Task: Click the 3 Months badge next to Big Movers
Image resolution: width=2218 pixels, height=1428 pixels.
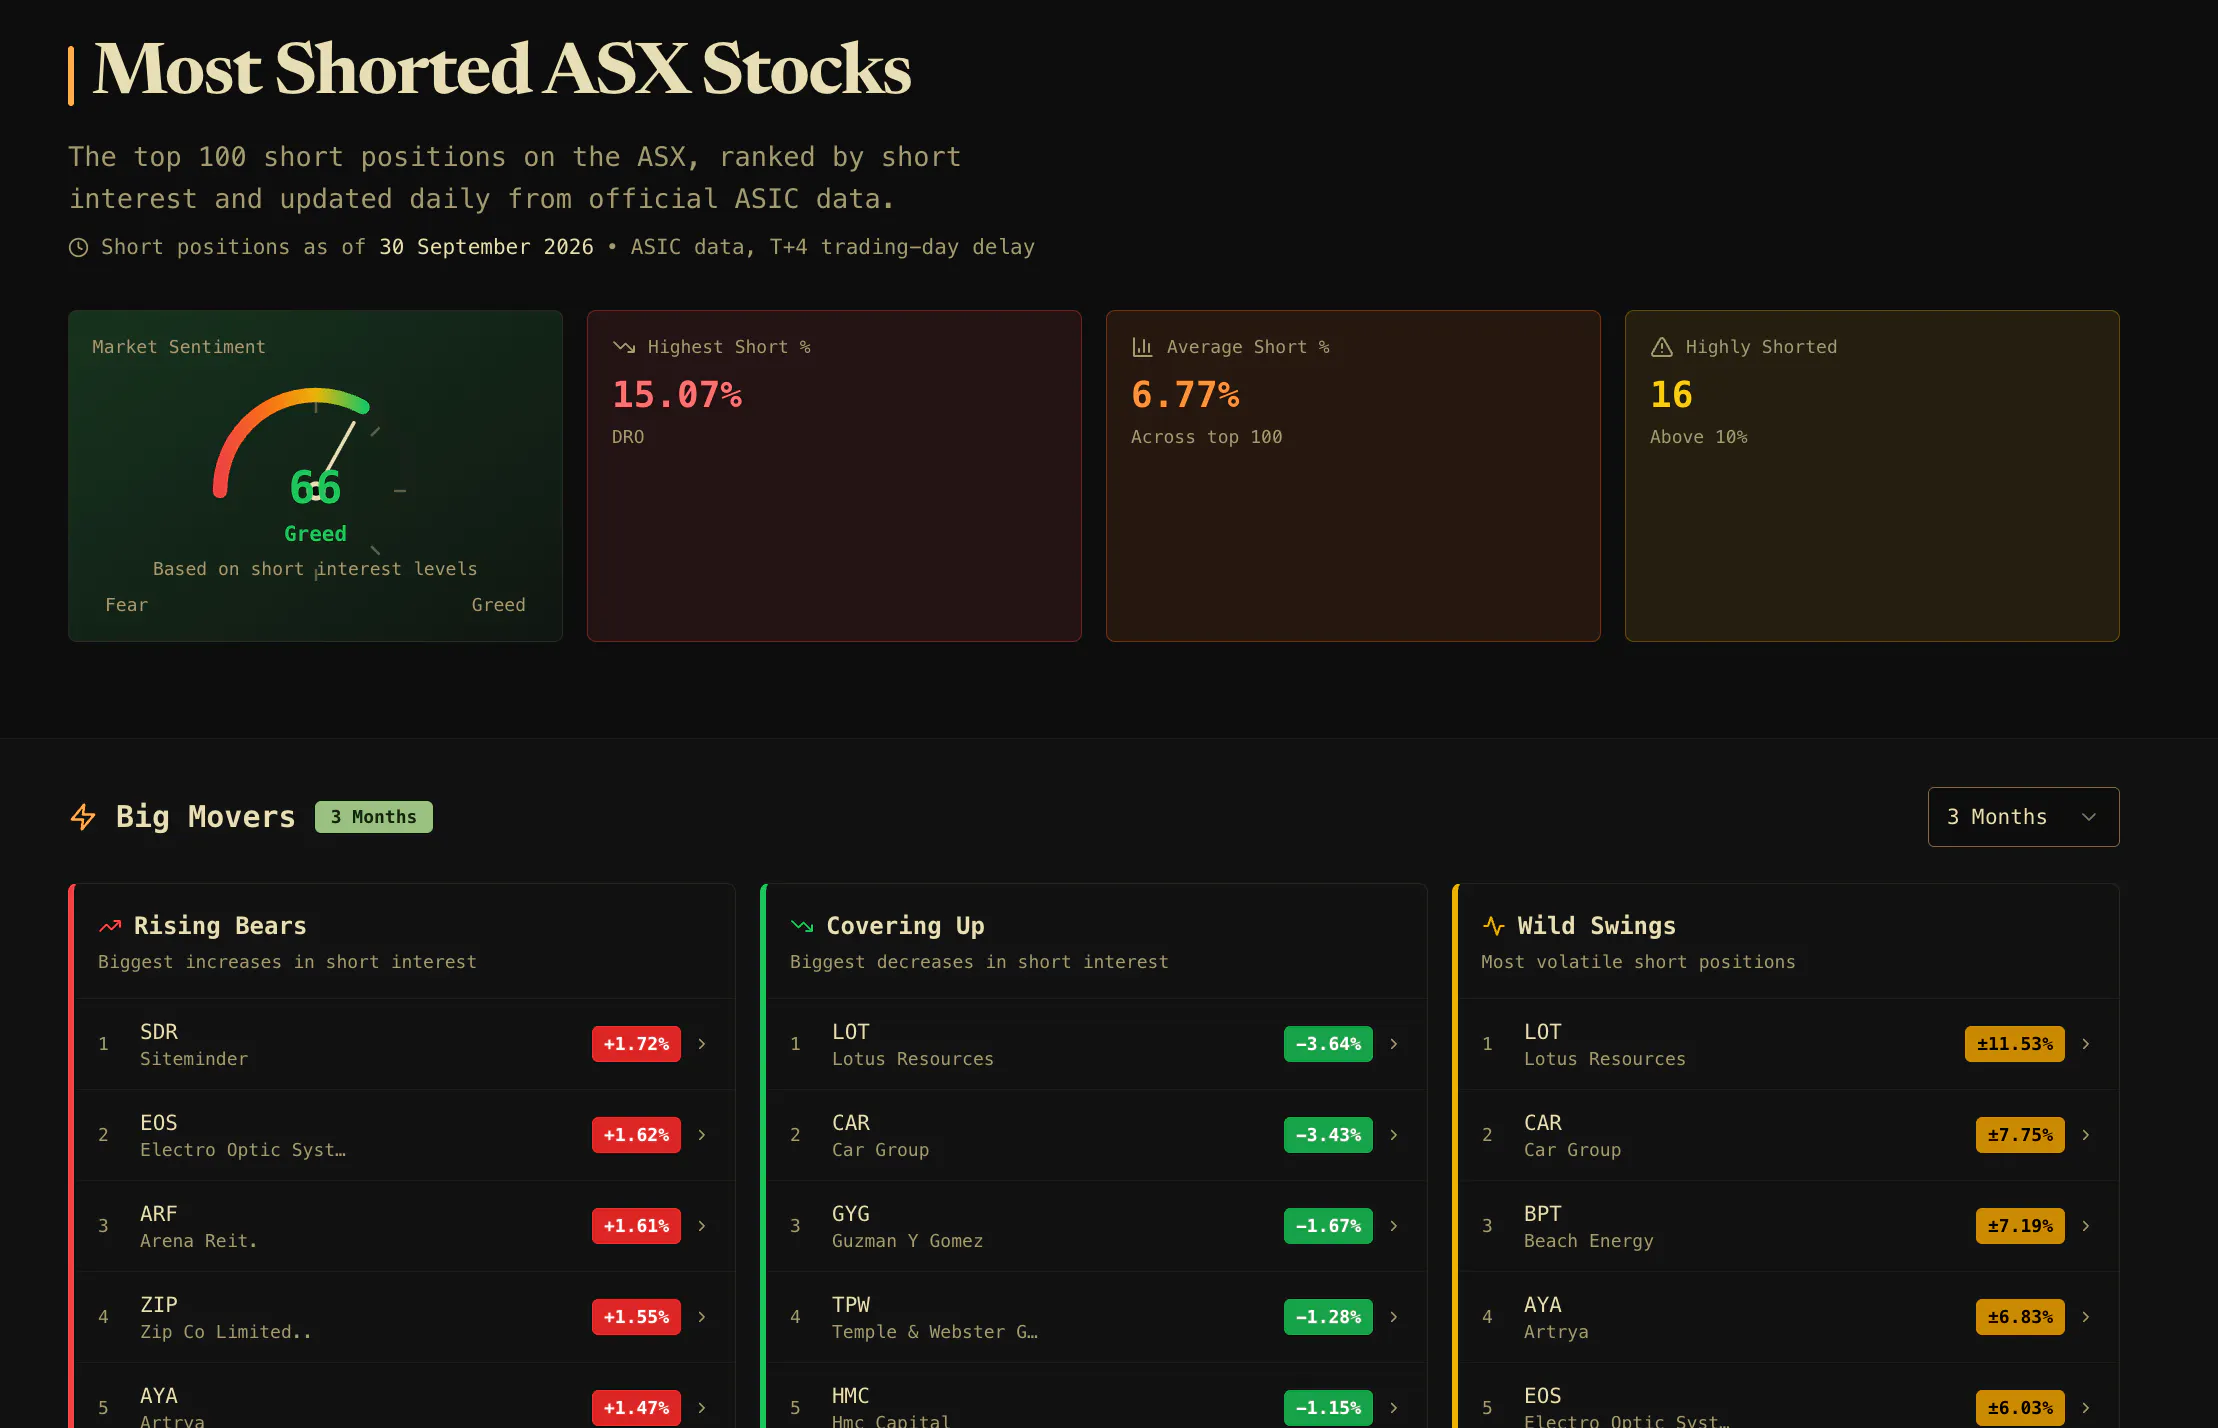Action: tap(374, 817)
